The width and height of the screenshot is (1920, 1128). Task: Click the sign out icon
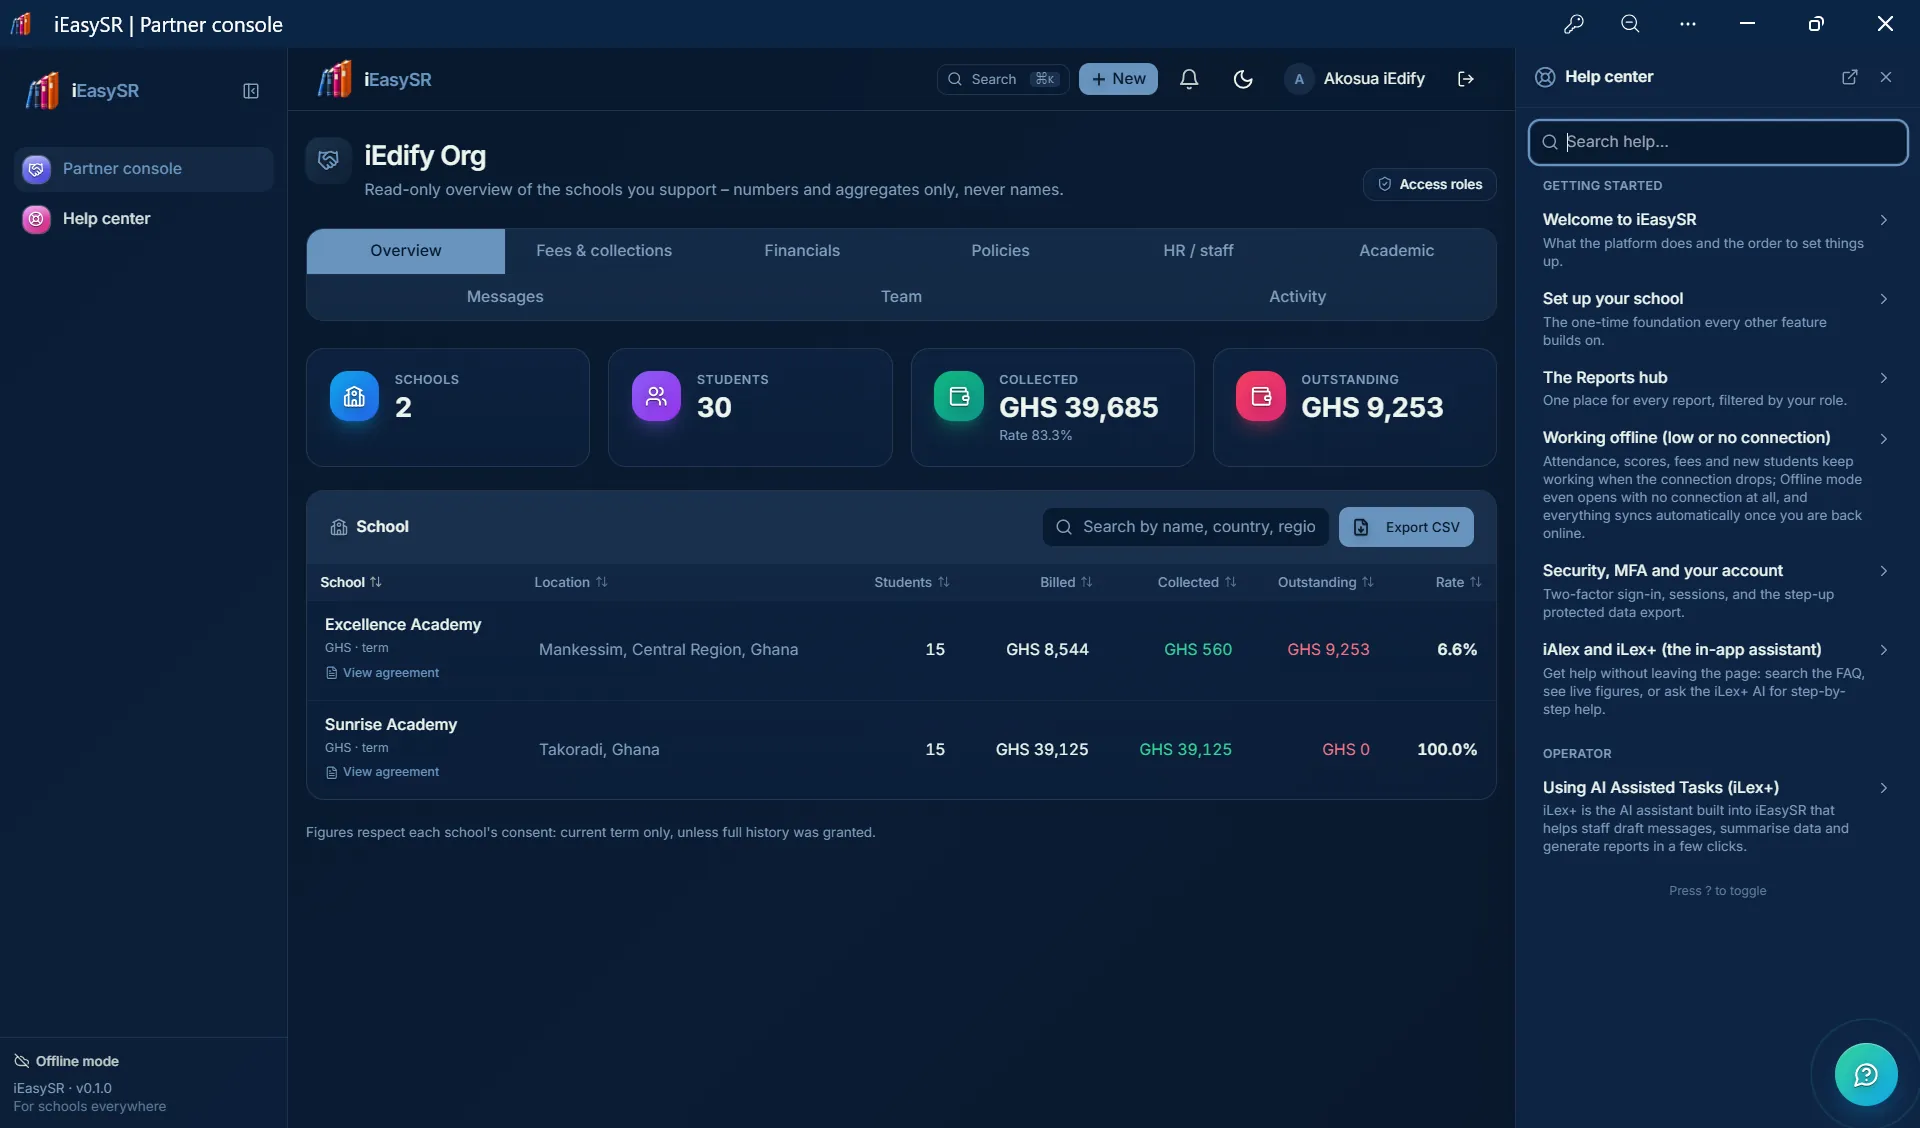click(x=1466, y=79)
